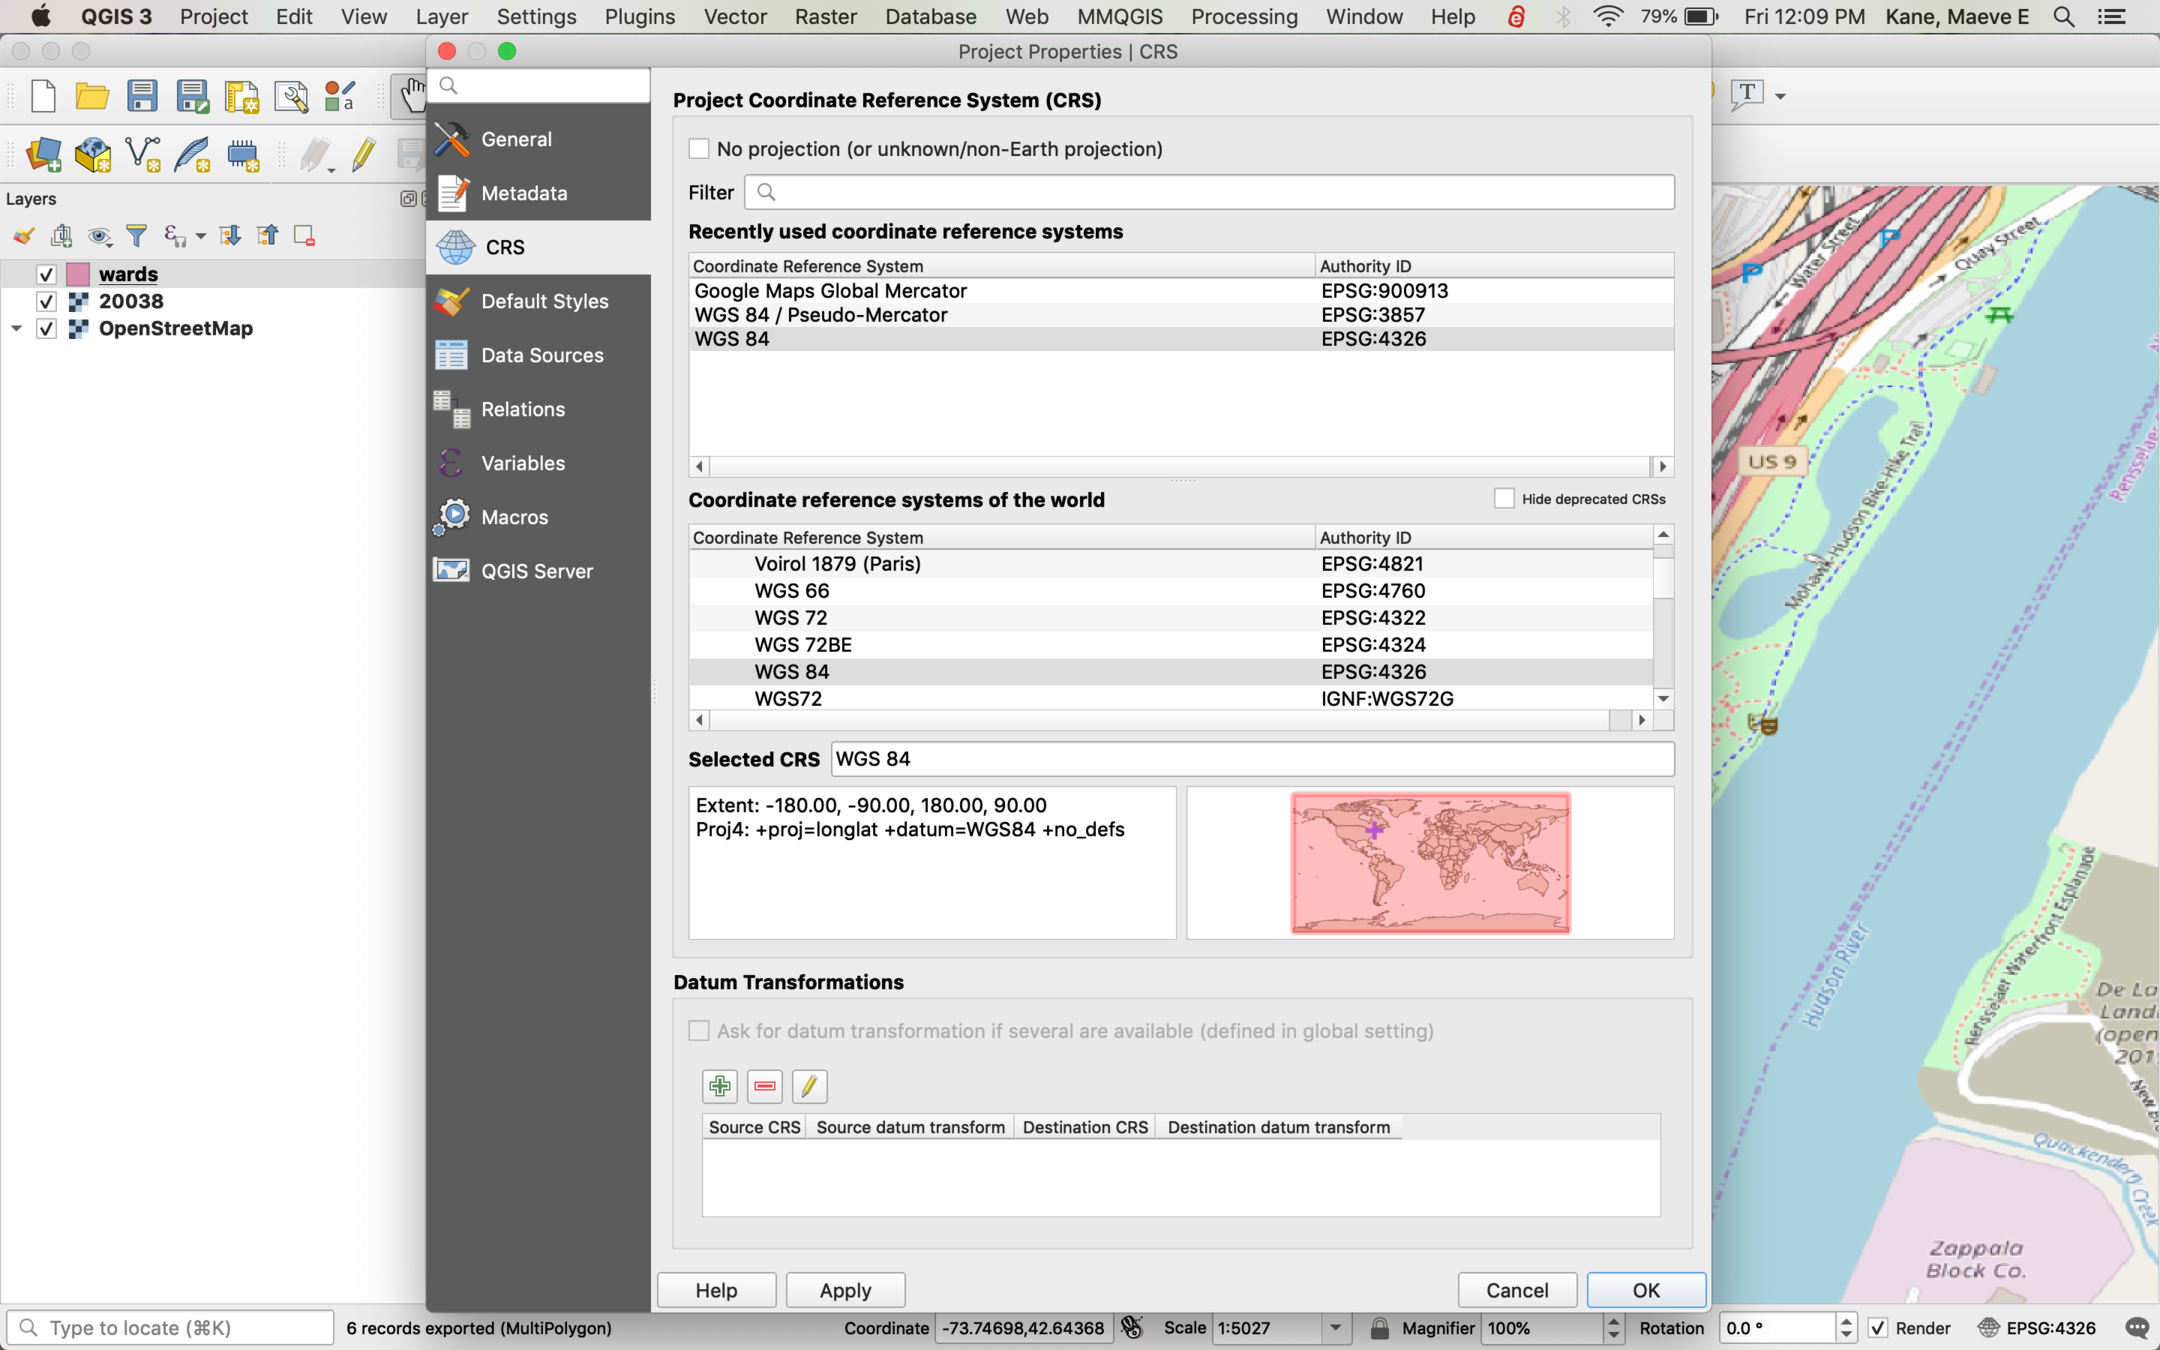Switch to the Data Sources section
Image resolution: width=2160 pixels, height=1350 pixels.
click(x=541, y=355)
